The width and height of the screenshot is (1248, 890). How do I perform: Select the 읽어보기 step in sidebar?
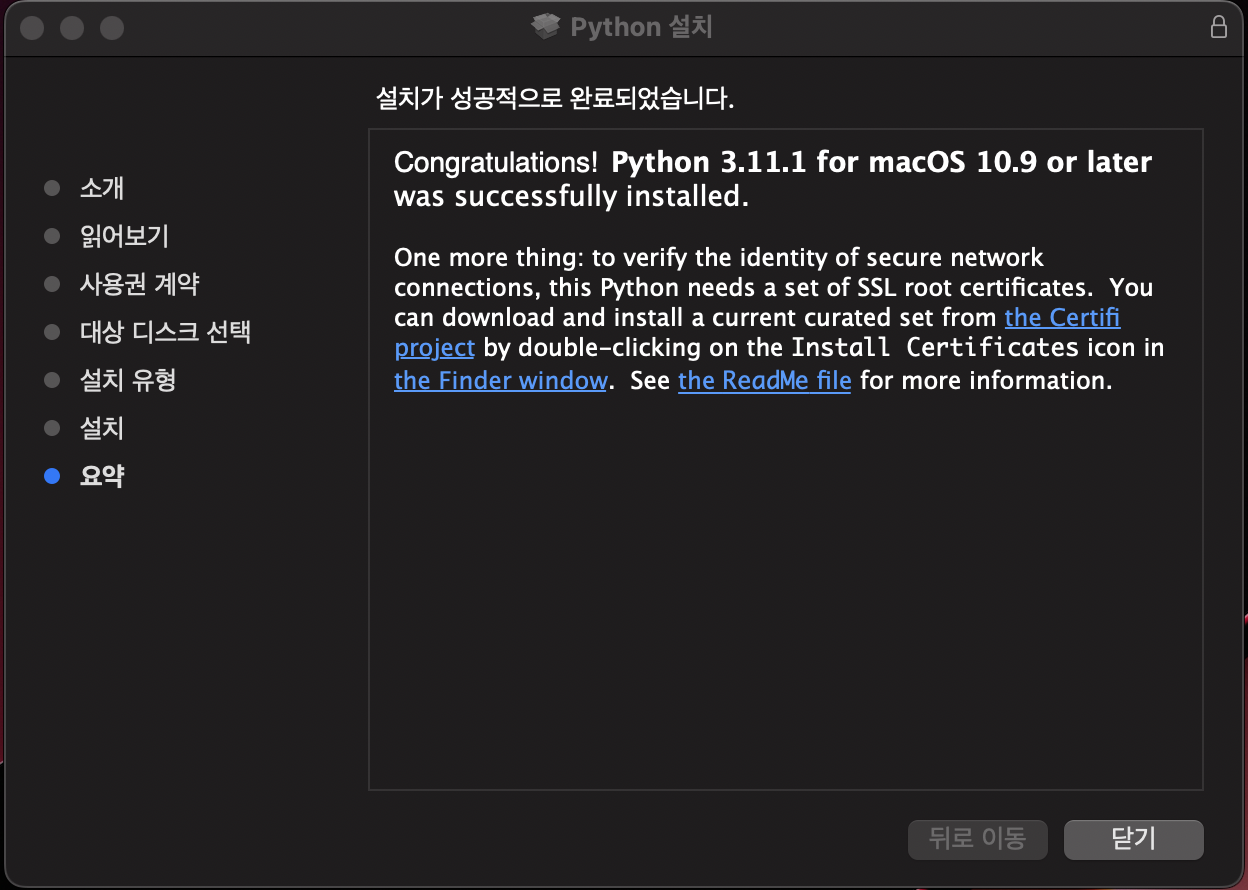tap(124, 236)
